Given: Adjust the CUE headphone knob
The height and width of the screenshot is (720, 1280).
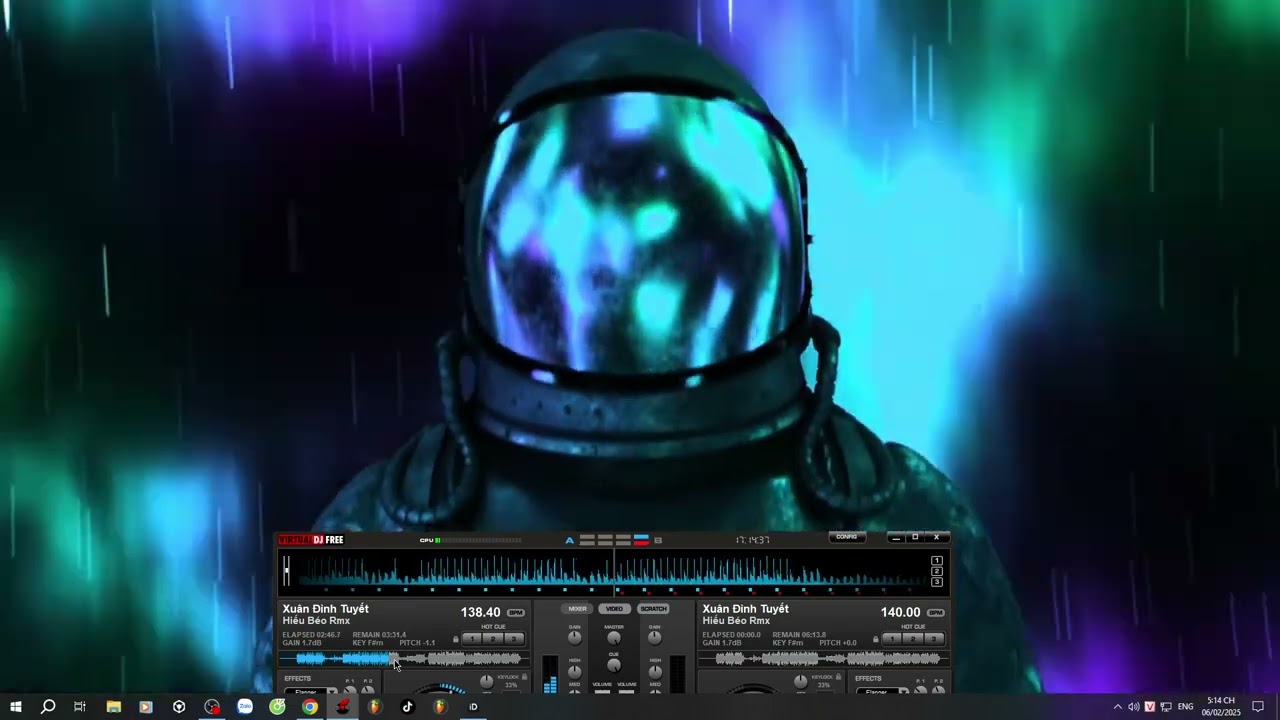Looking at the screenshot, I should pos(614,666).
